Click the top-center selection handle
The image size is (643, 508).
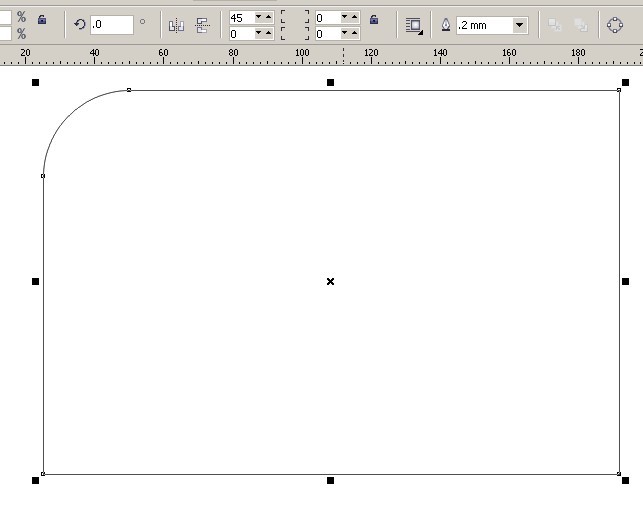click(x=331, y=82)
